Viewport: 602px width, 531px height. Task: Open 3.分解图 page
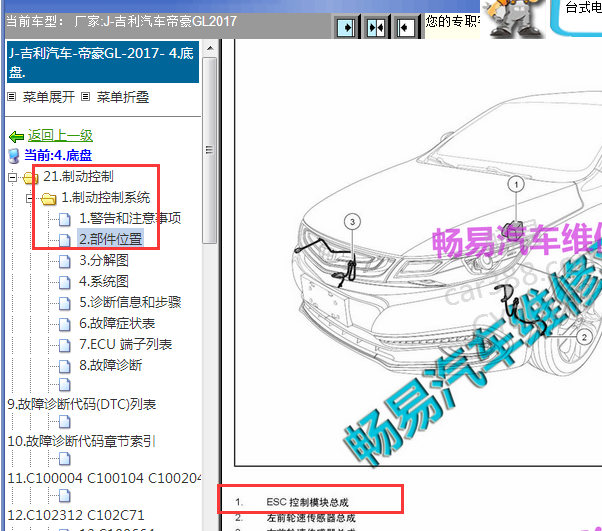(x=104, y=261)
